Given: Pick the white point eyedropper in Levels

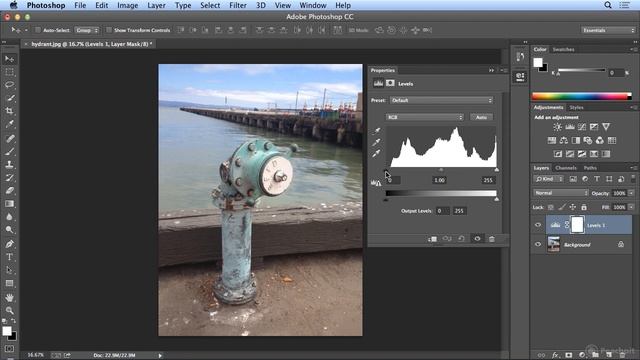Looking at the screenshot, I should coord(376,153).
